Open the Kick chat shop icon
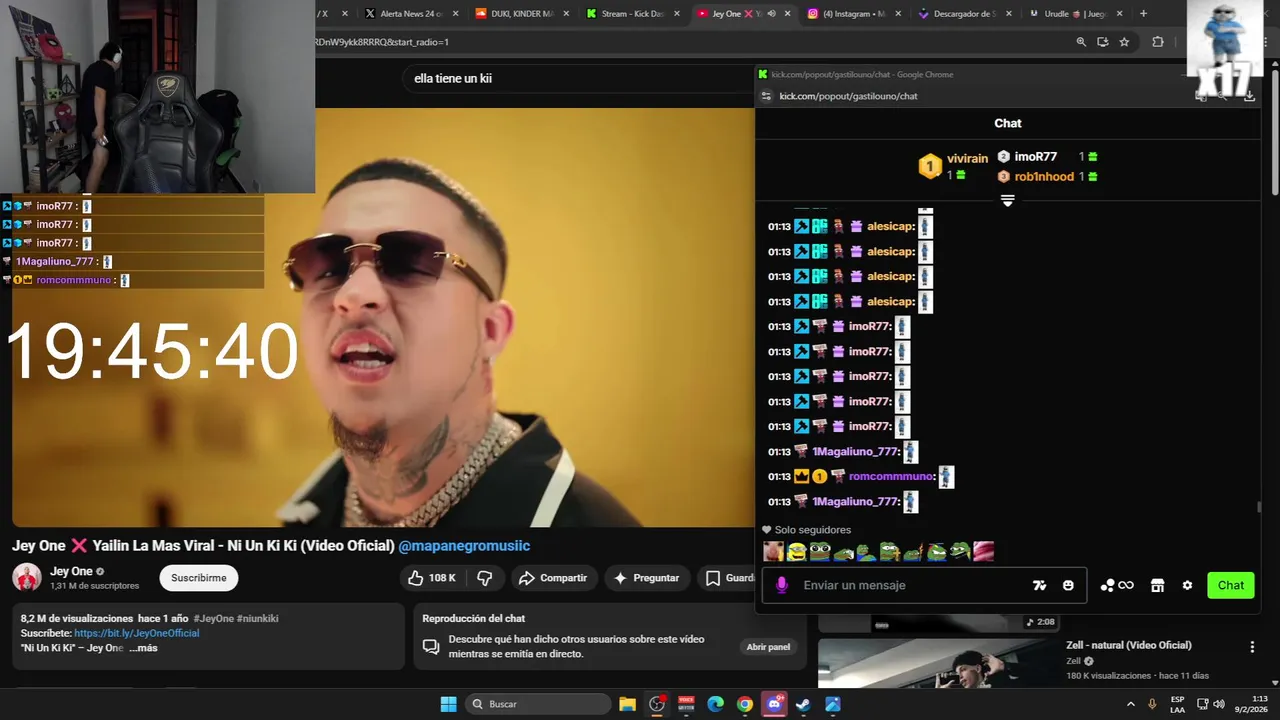Viewport: 1280px width, 720px height. click(x=1157, y=585)
